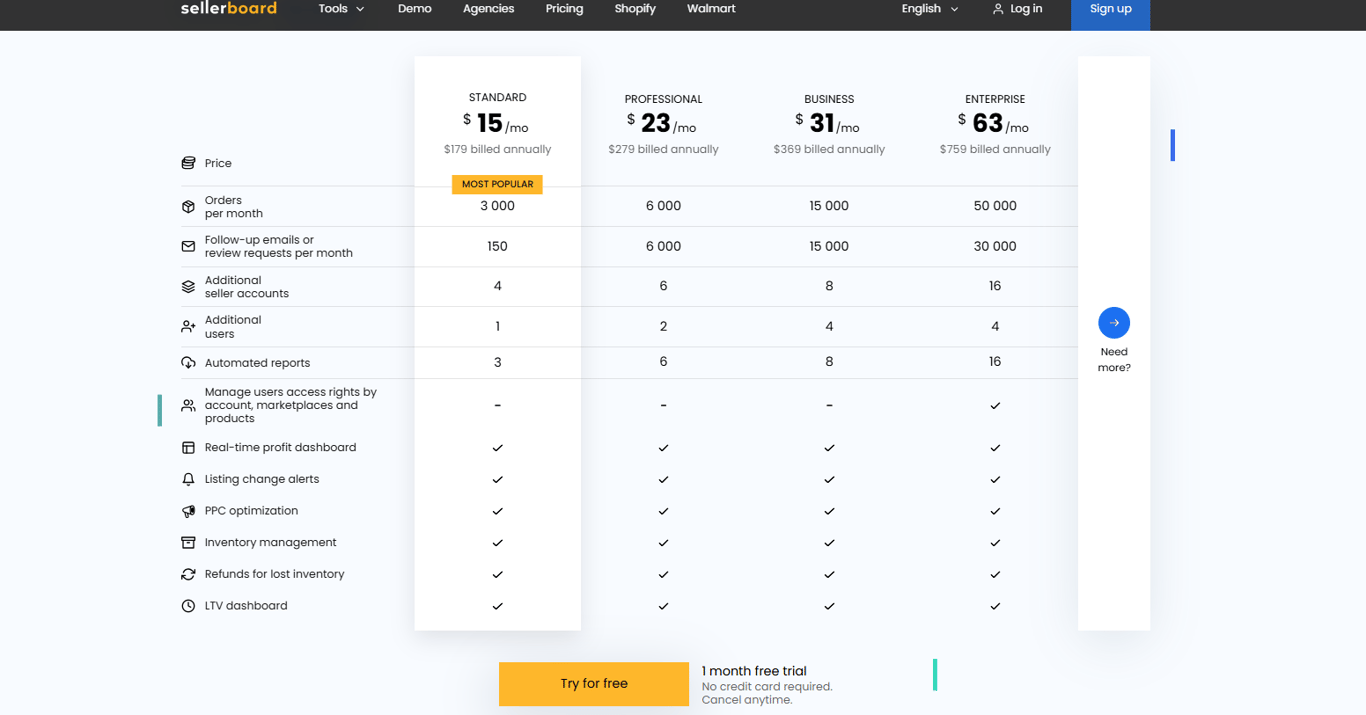Click the sellerboard logo
1366x715 pixels.
click(228, 8)
